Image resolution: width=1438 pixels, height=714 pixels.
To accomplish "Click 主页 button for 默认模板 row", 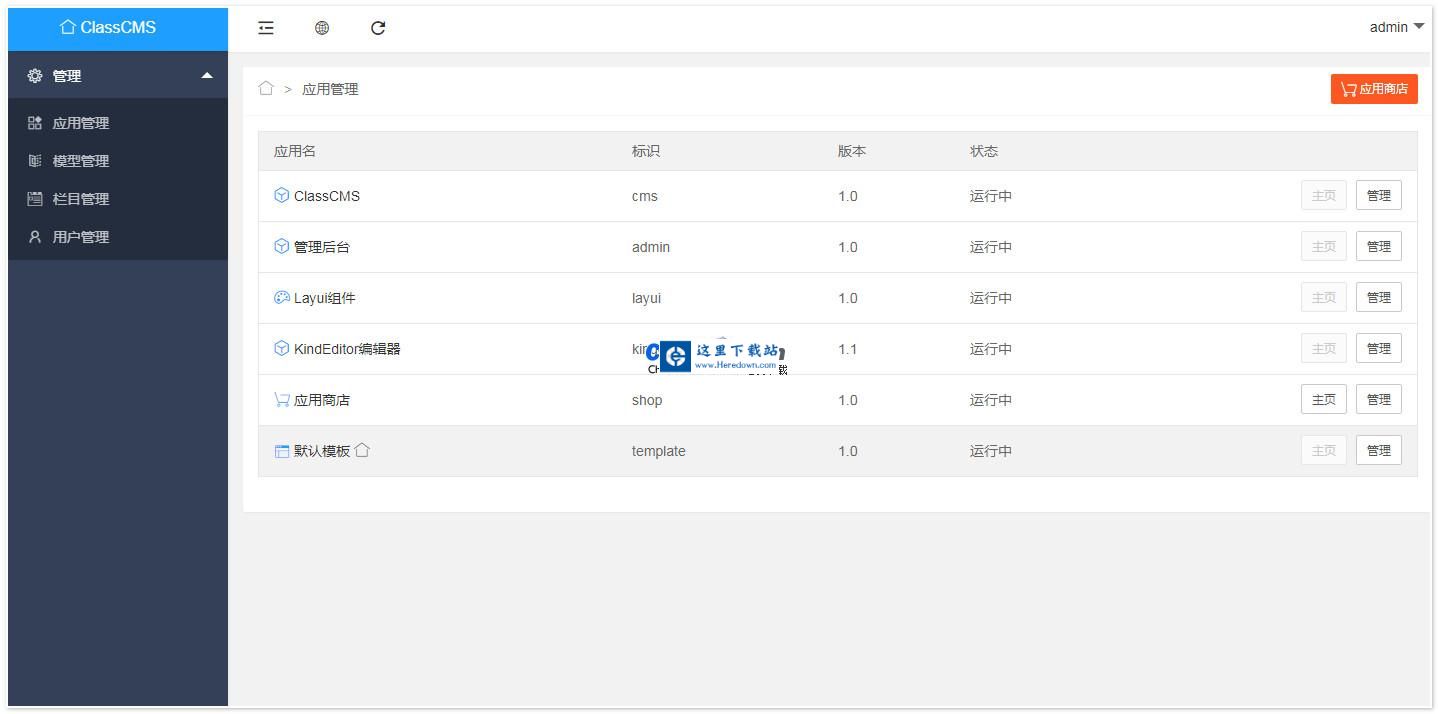I will click(1324, 450).
